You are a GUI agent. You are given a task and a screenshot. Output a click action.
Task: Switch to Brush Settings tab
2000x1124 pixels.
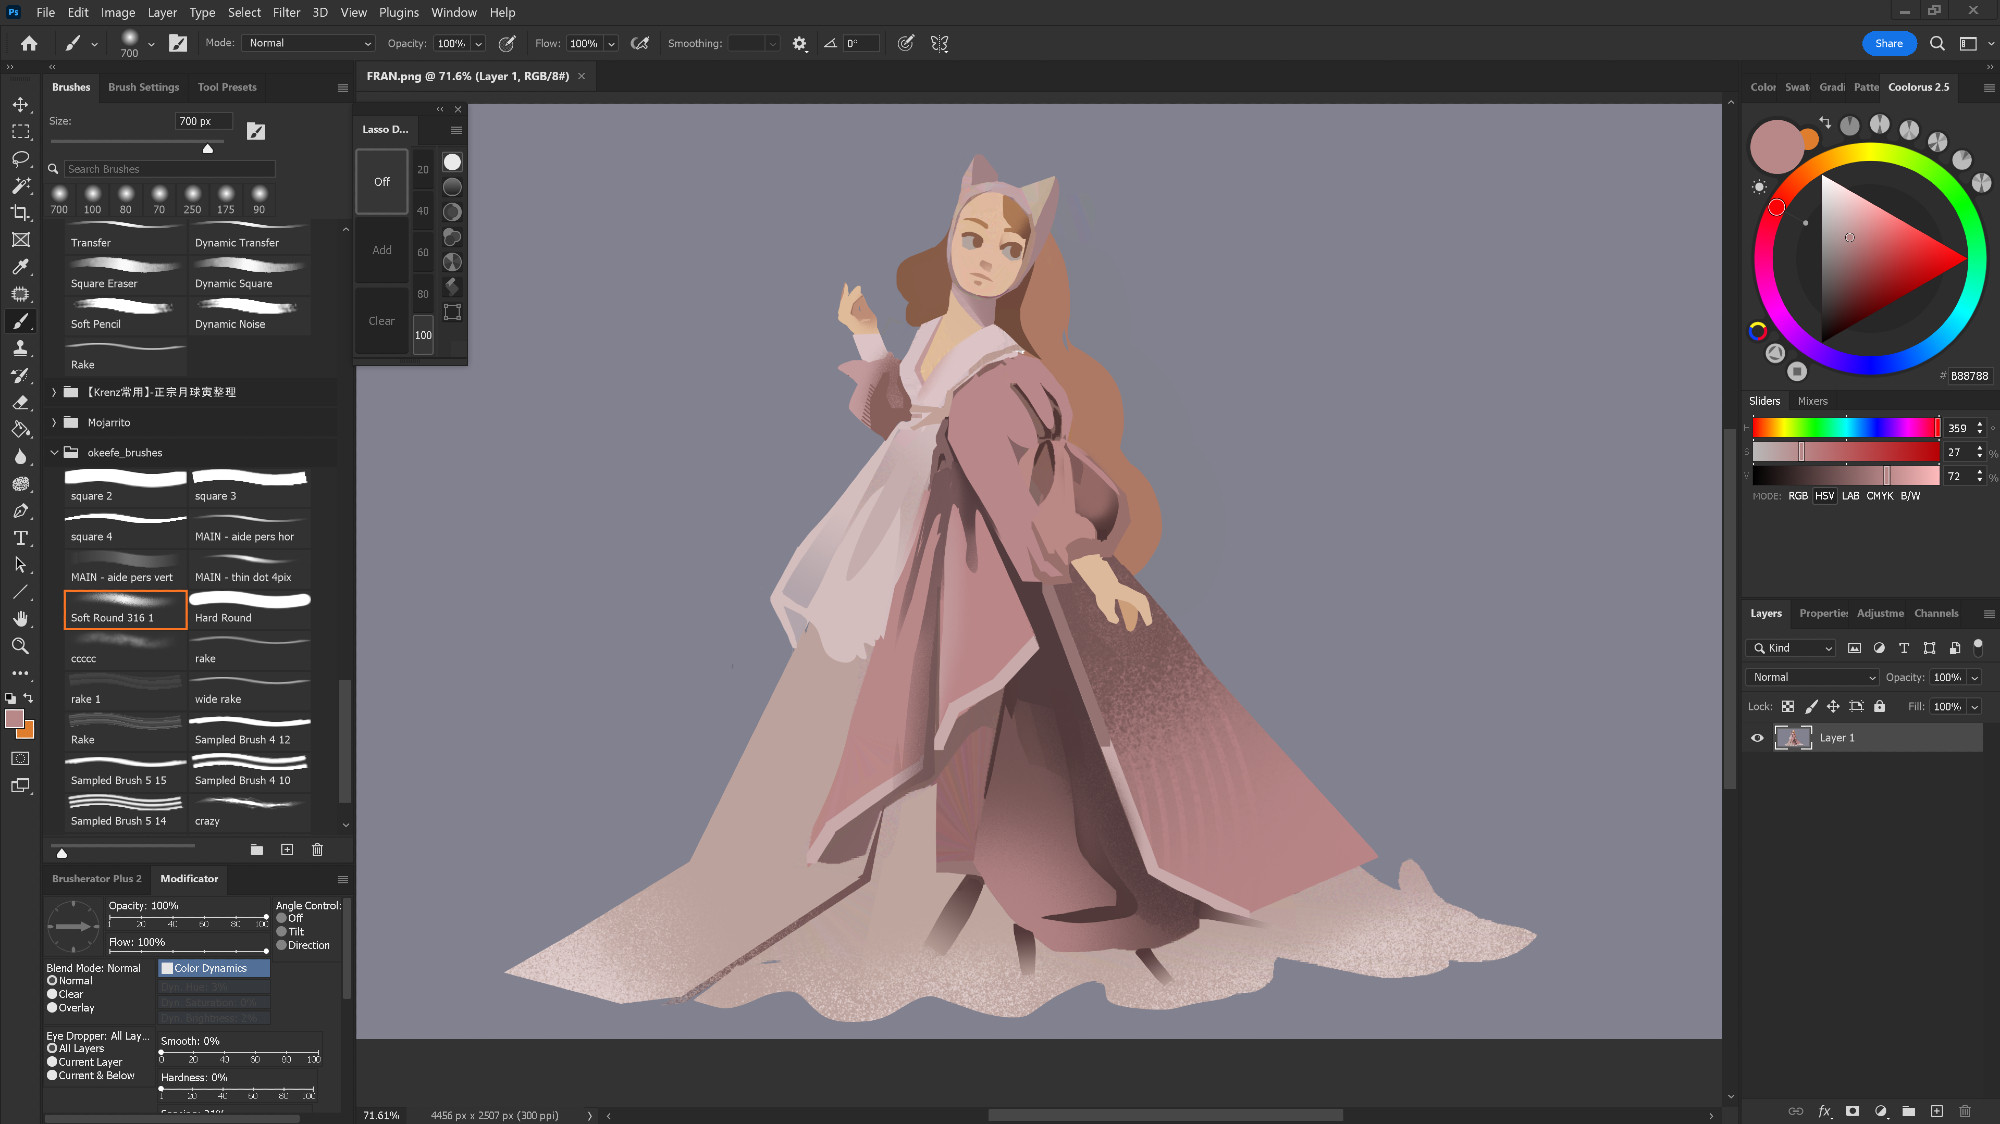143,87
